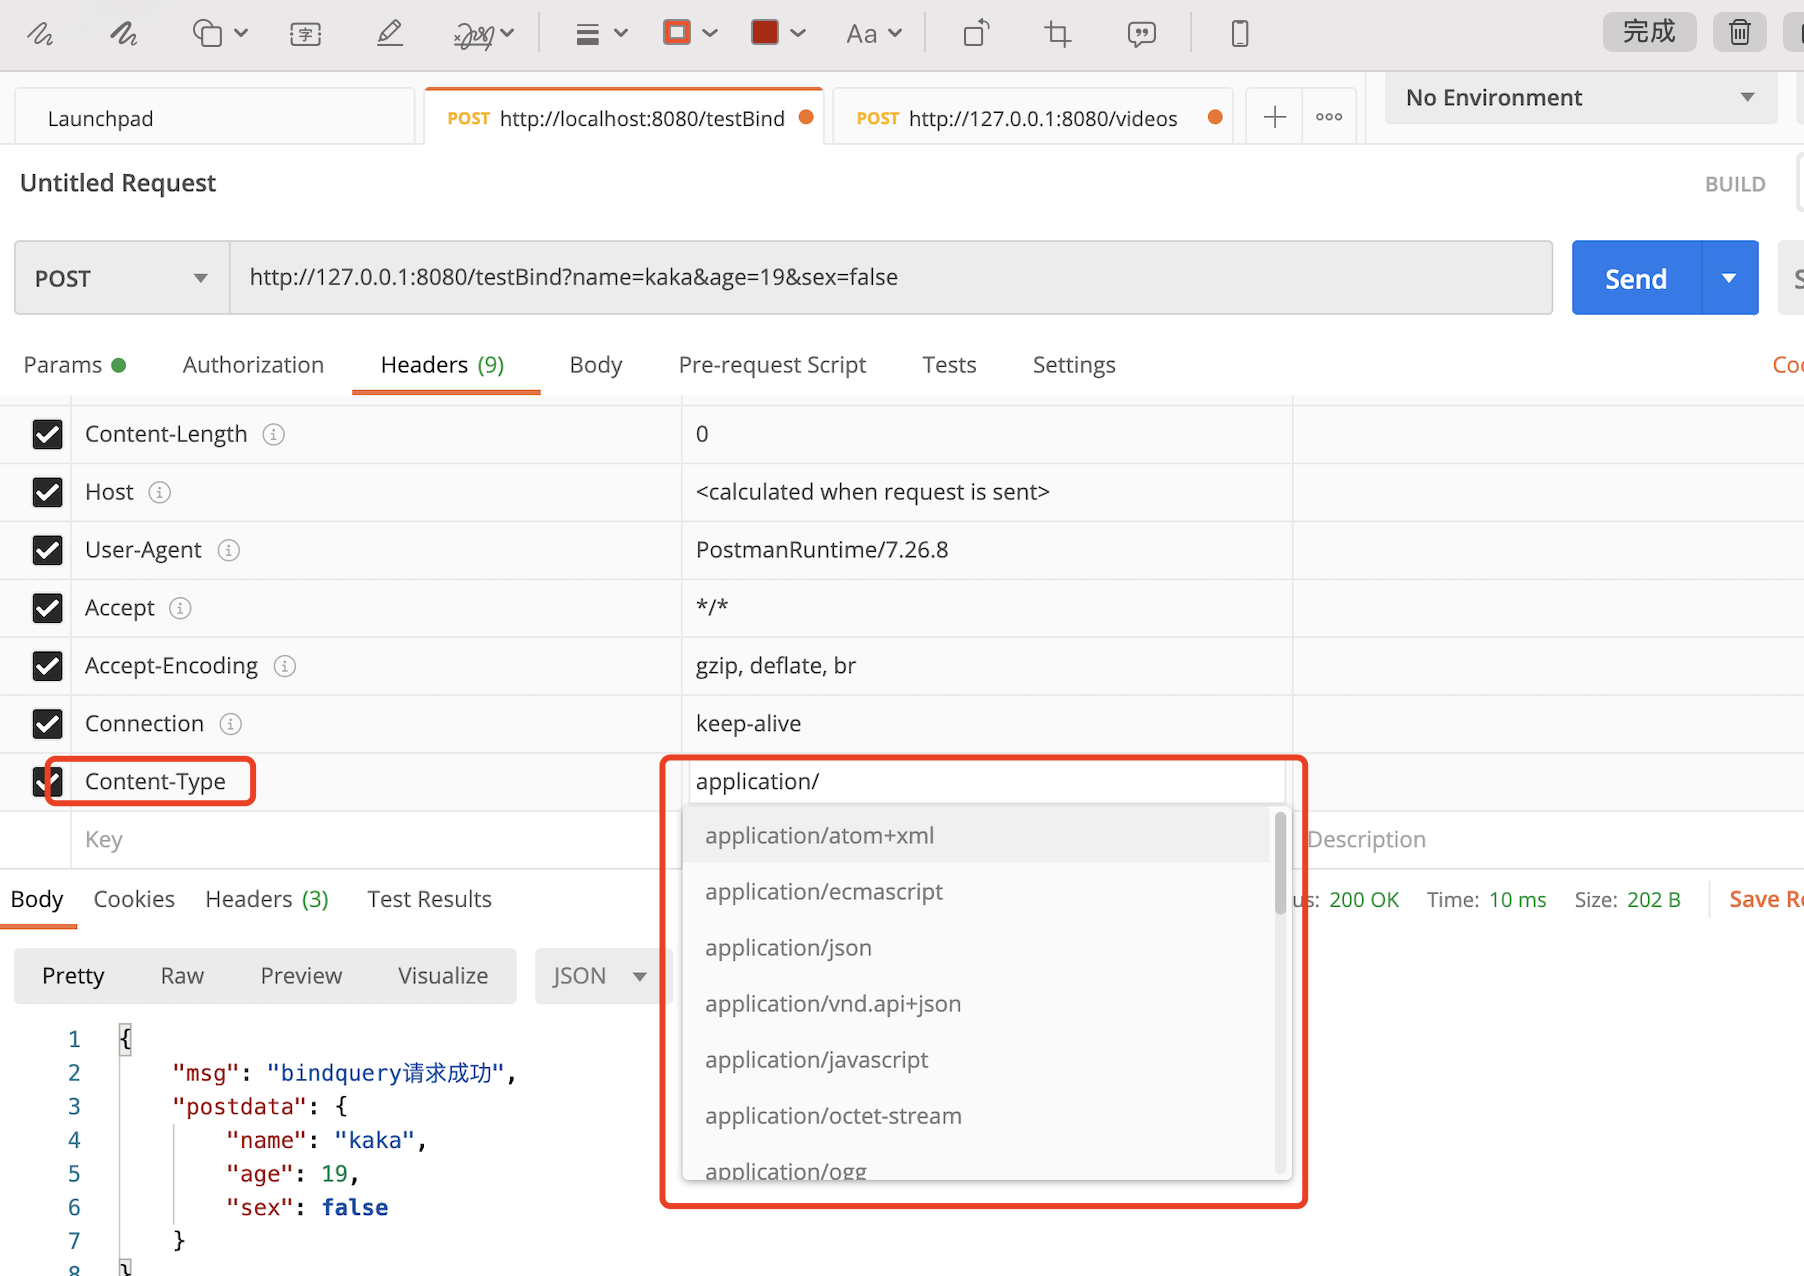
Task: Click the trash icon to delete the screenshot
Action: pos(1739,32)
